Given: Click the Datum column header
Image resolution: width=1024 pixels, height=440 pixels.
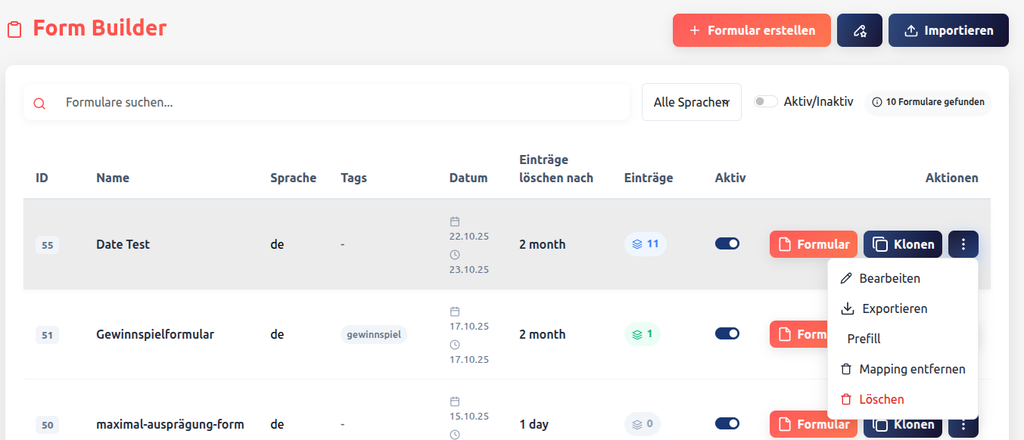Looking at the screenshot, I should point(468,178).
